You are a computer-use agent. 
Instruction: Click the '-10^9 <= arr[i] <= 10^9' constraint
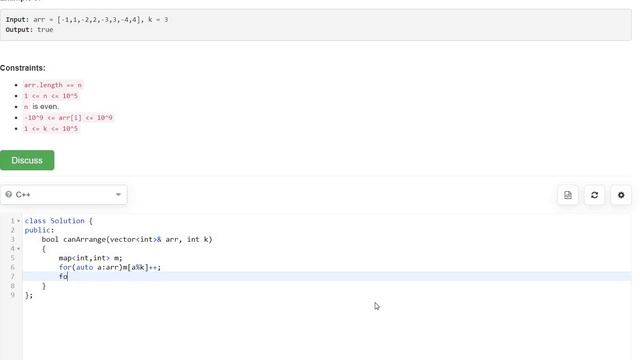(68, 118)
